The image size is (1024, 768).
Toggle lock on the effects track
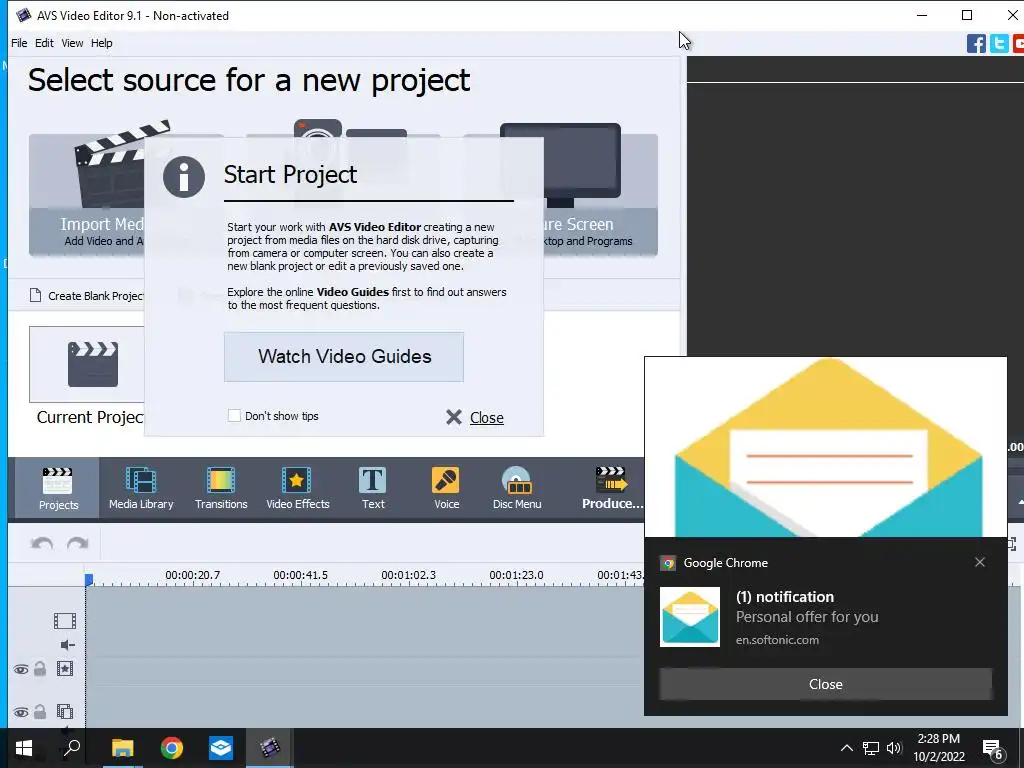click(40, 669)
